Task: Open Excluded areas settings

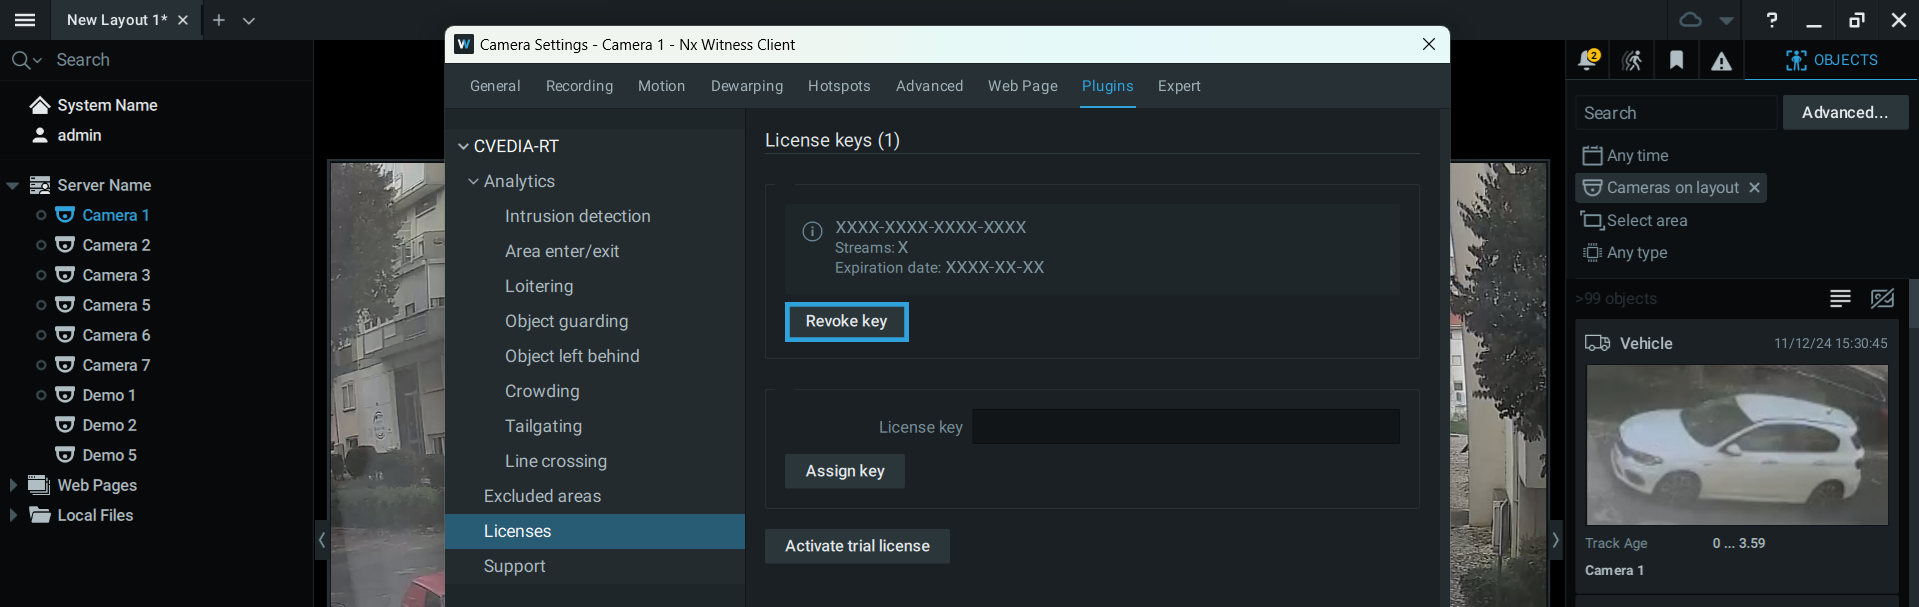Action: pyautogui.click(x=542, y=496)
